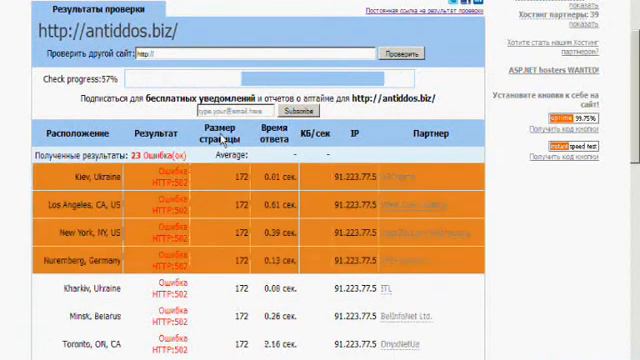Click the Размер страницы column header
Screen dimensions: 640x360
[220, 133]
